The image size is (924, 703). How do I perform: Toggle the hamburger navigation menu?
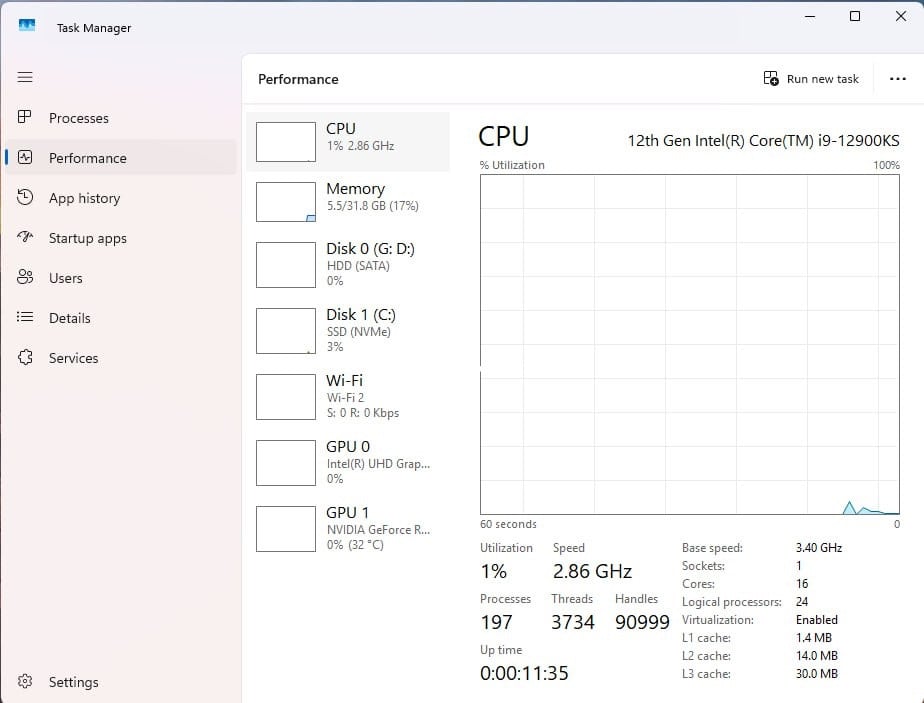pyautogui.click(x=25, y=77)
